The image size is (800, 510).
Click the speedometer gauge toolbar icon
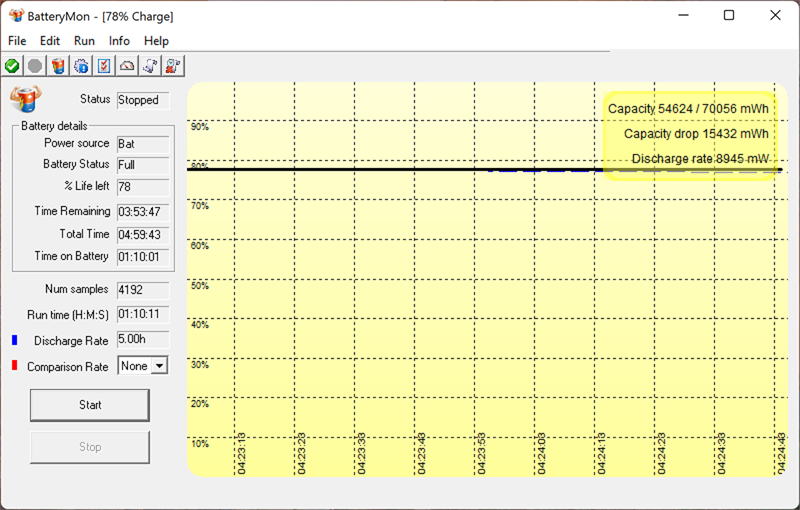pyautogui.click(x=127, y=66)
